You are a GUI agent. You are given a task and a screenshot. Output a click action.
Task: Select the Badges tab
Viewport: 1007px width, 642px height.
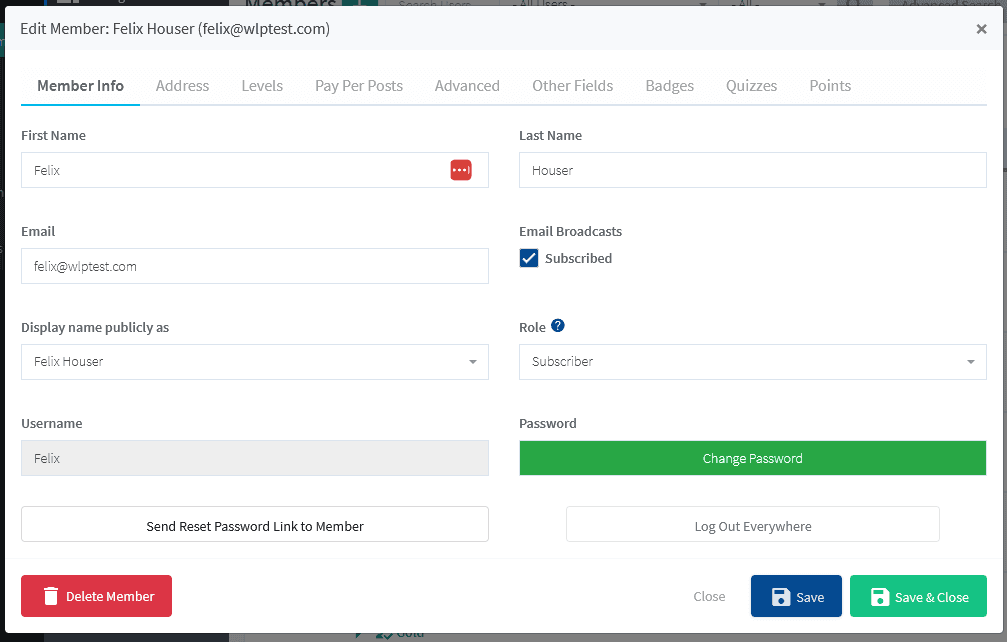coord(669,86)
